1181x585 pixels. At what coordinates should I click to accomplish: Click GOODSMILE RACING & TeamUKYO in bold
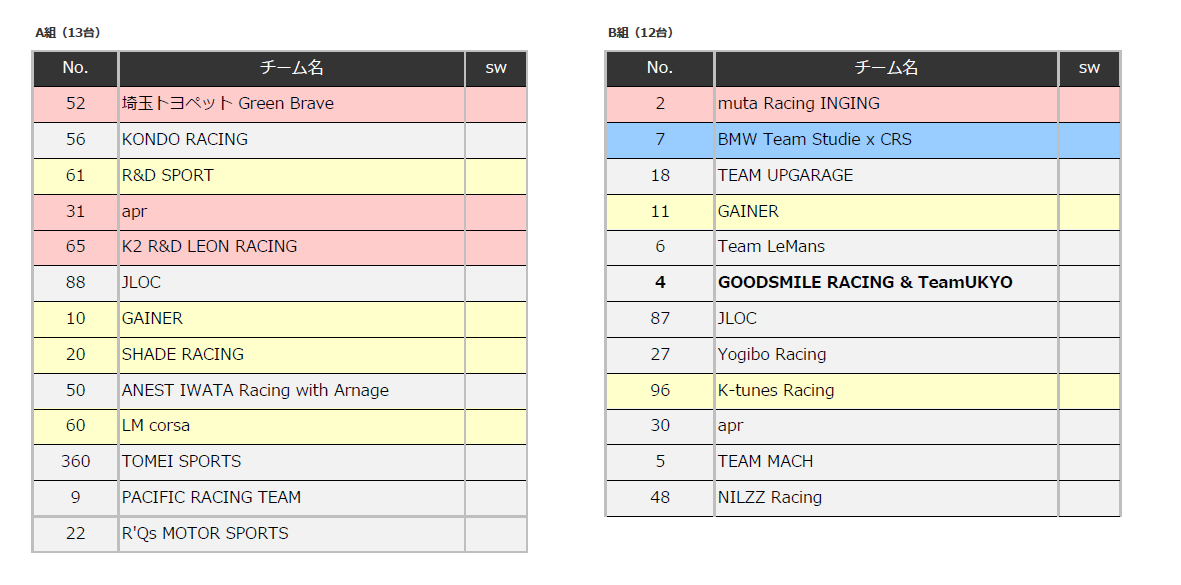click(865, 283)
